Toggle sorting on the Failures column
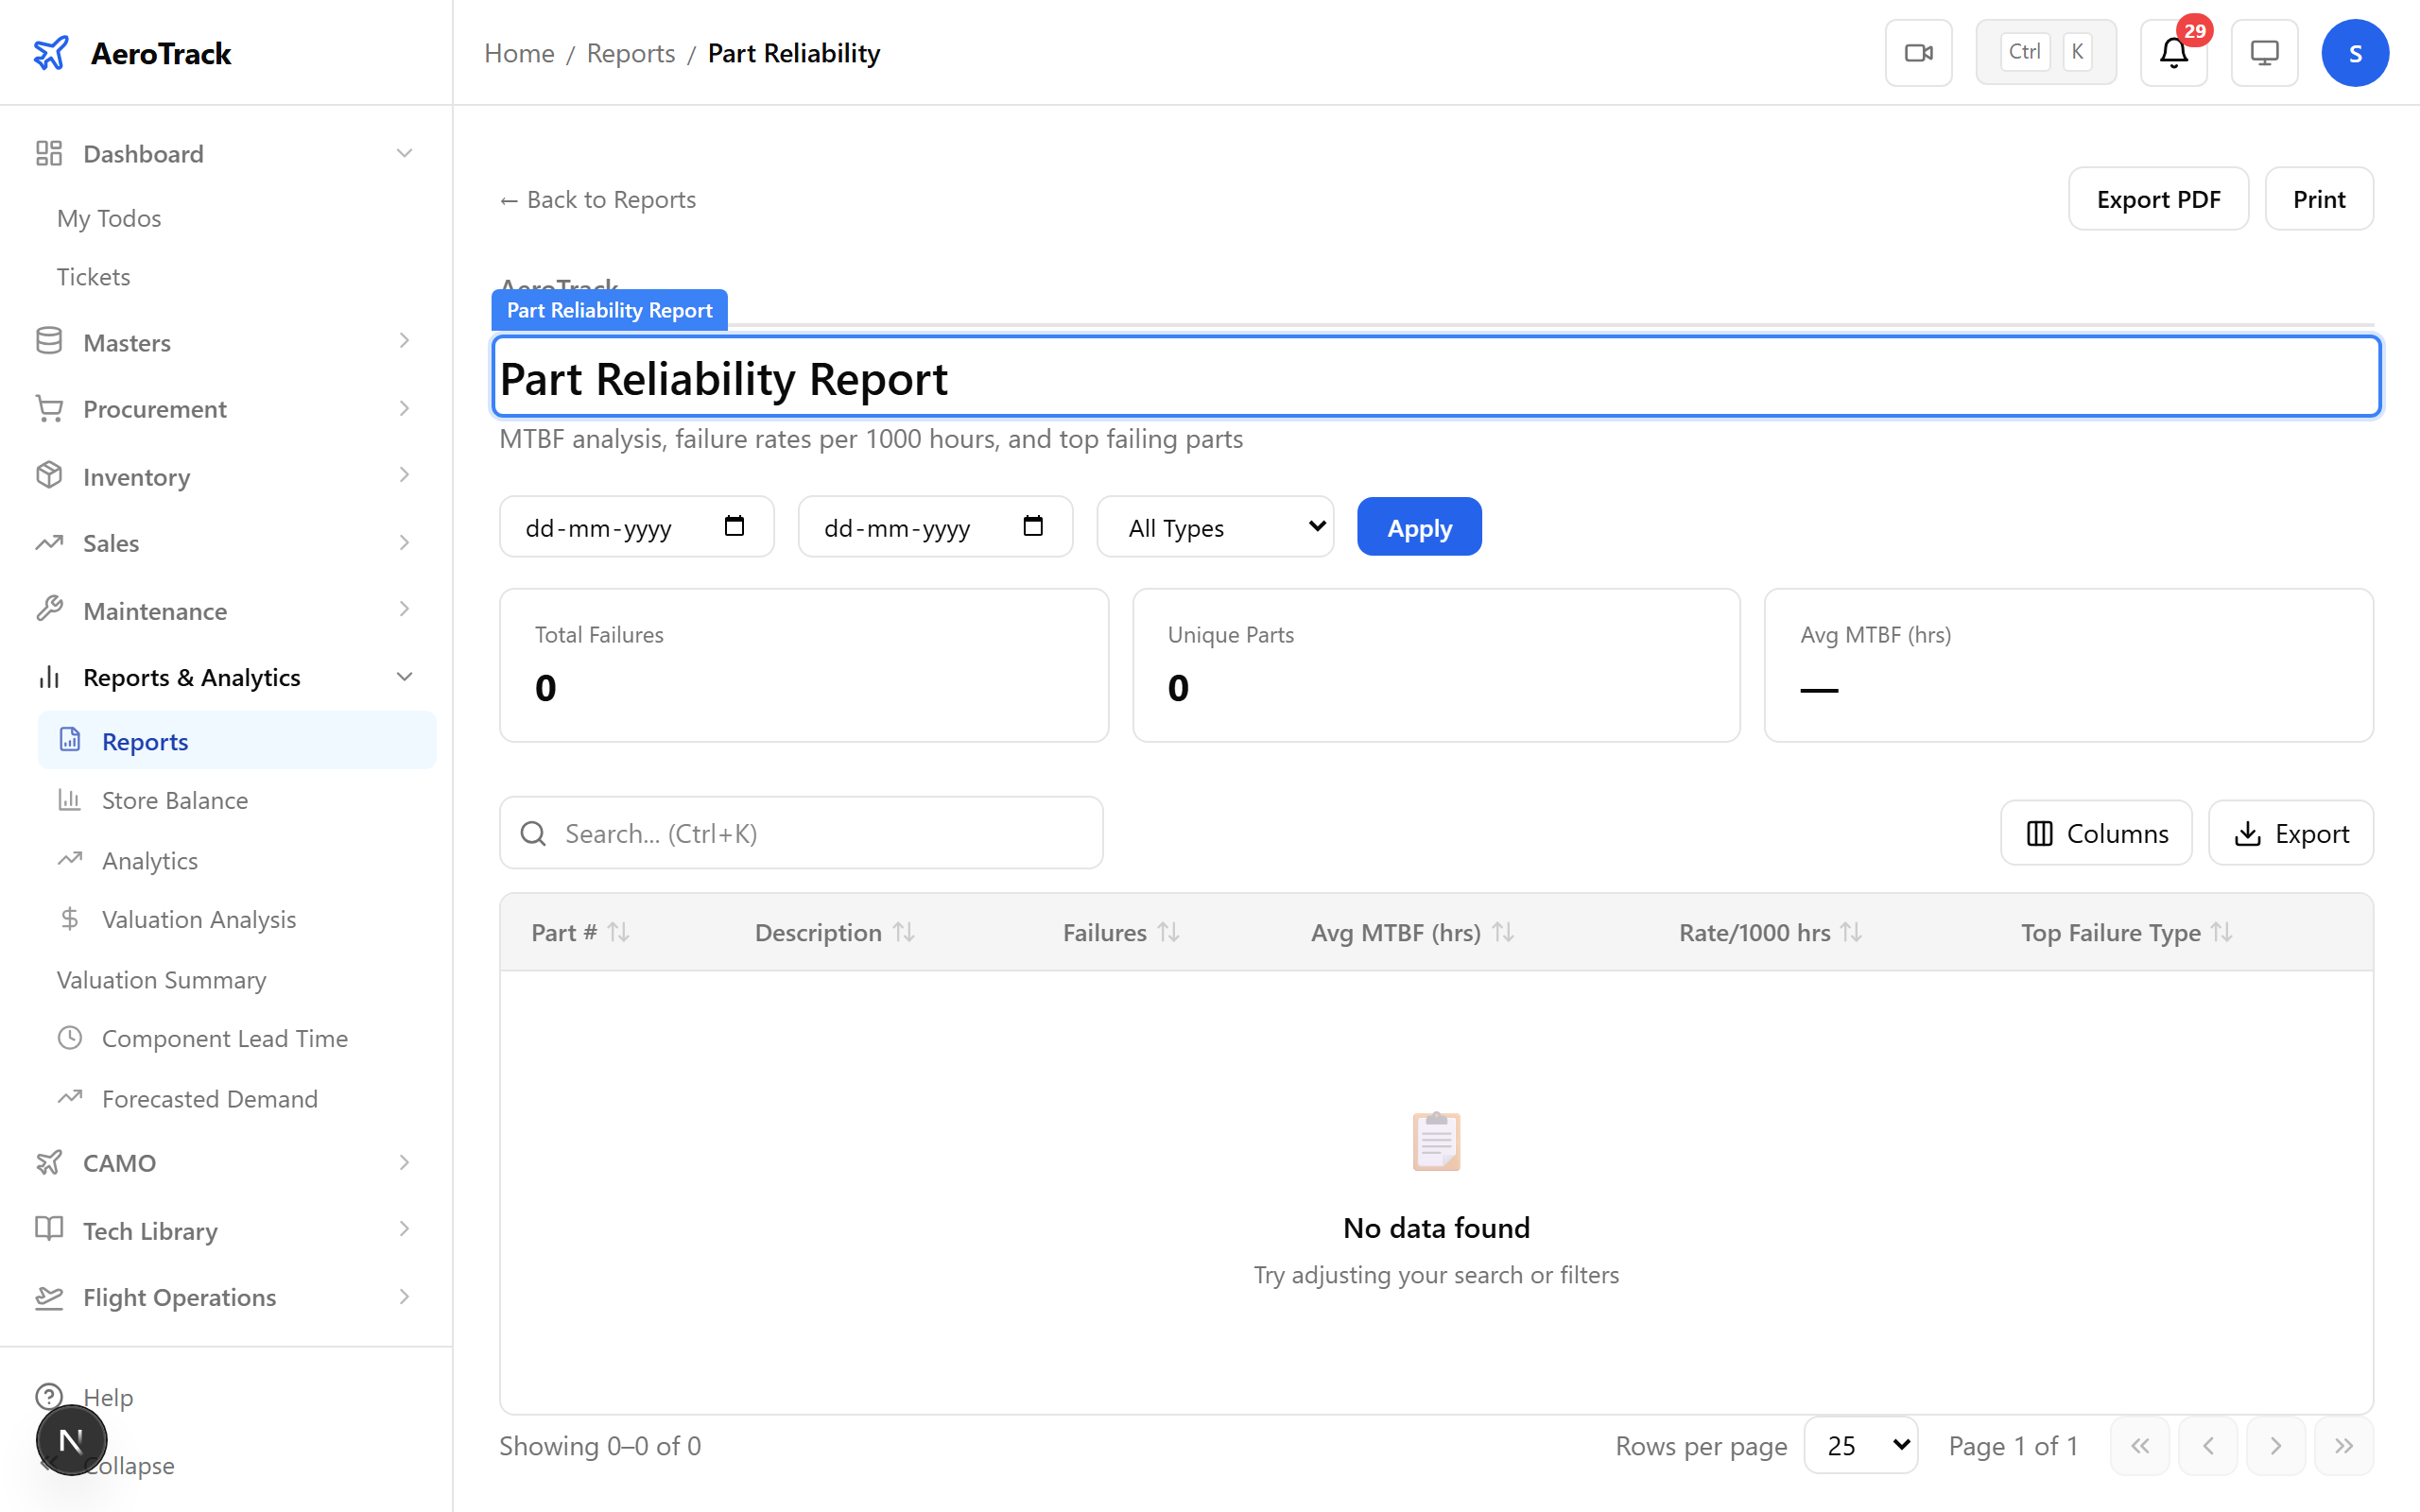The height and width of the screenshot is (1512, 2420). pyautogui.click(x=1169, y=931)
